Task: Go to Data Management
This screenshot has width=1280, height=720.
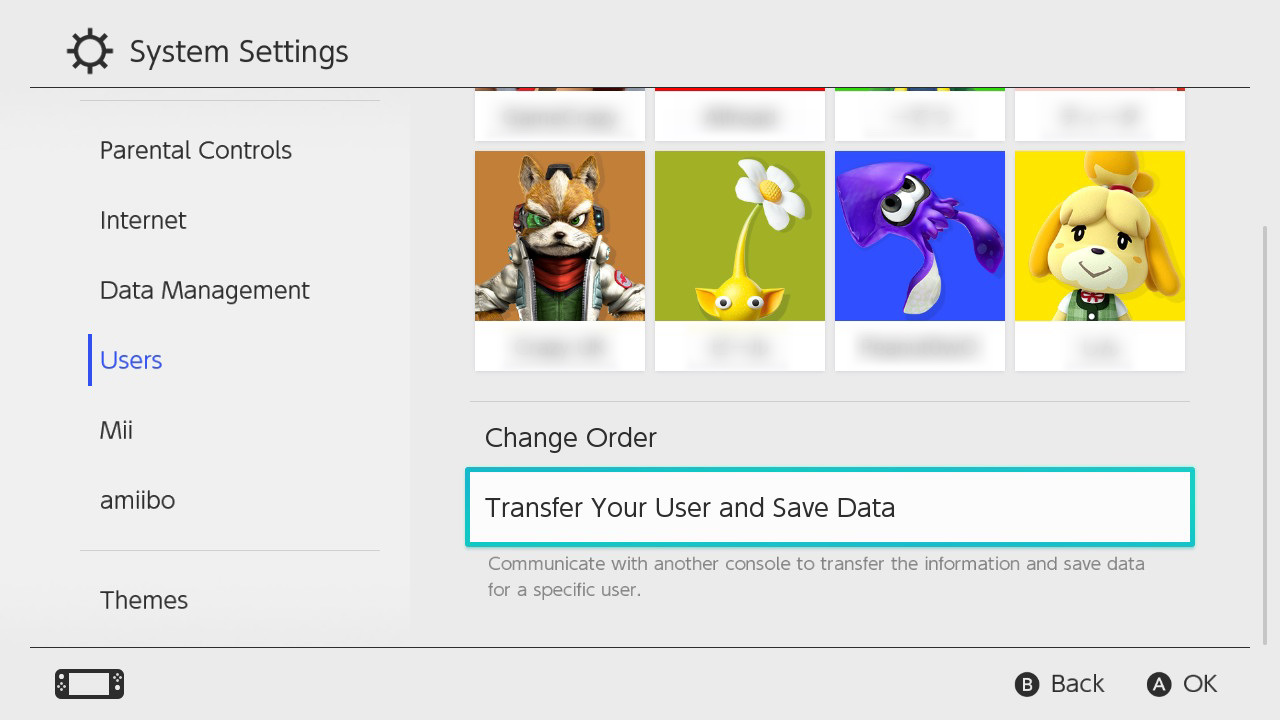Action: (x=205, y=290)
